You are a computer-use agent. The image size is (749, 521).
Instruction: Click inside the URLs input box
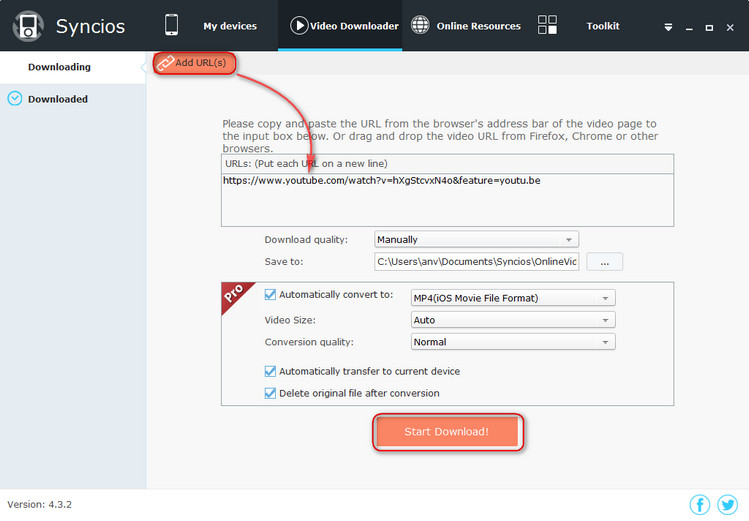(447, 200)
